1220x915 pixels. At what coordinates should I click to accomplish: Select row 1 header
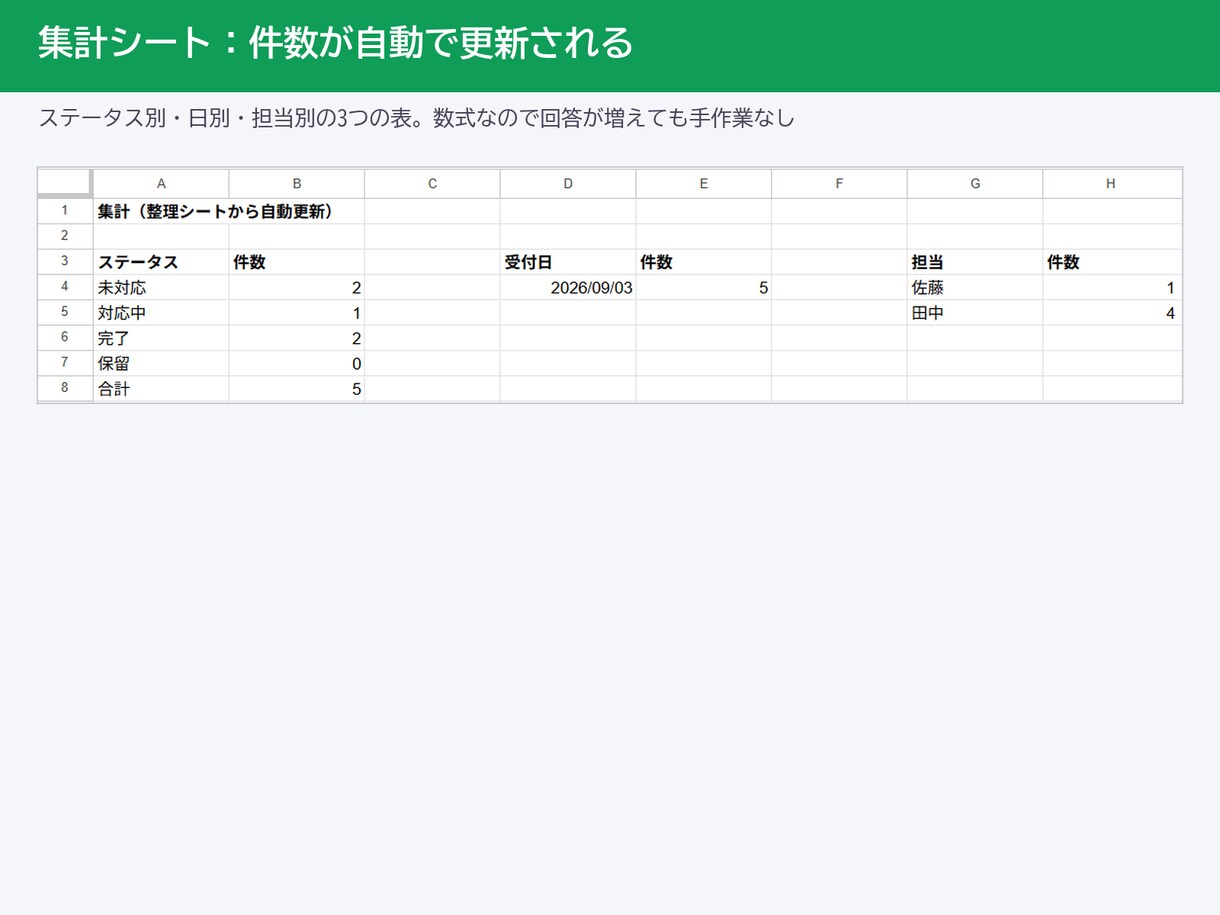tap(65, 211)
